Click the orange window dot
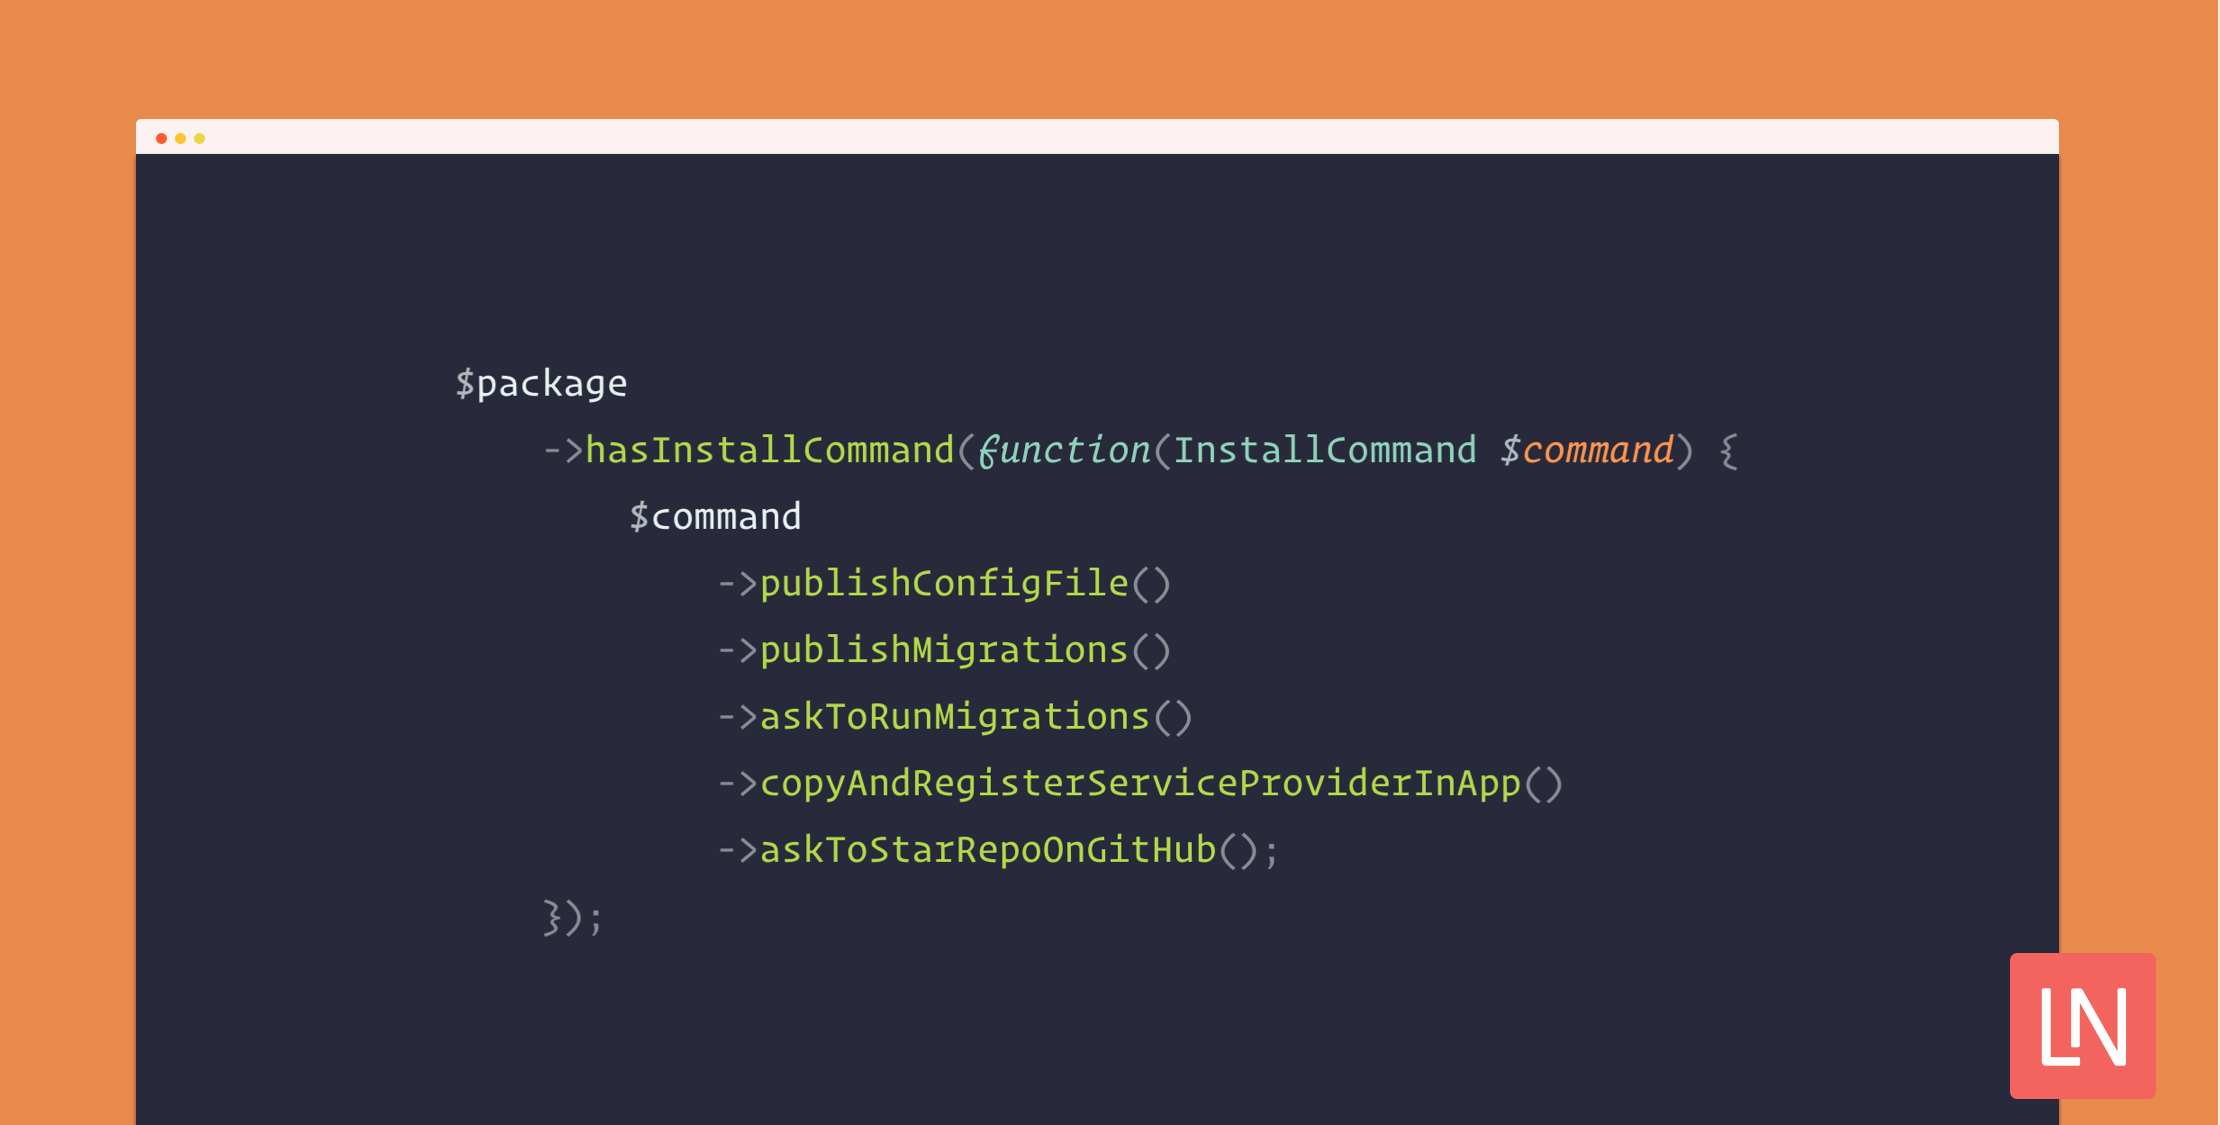This screenshot has width=2220, height=1125. 180,138
